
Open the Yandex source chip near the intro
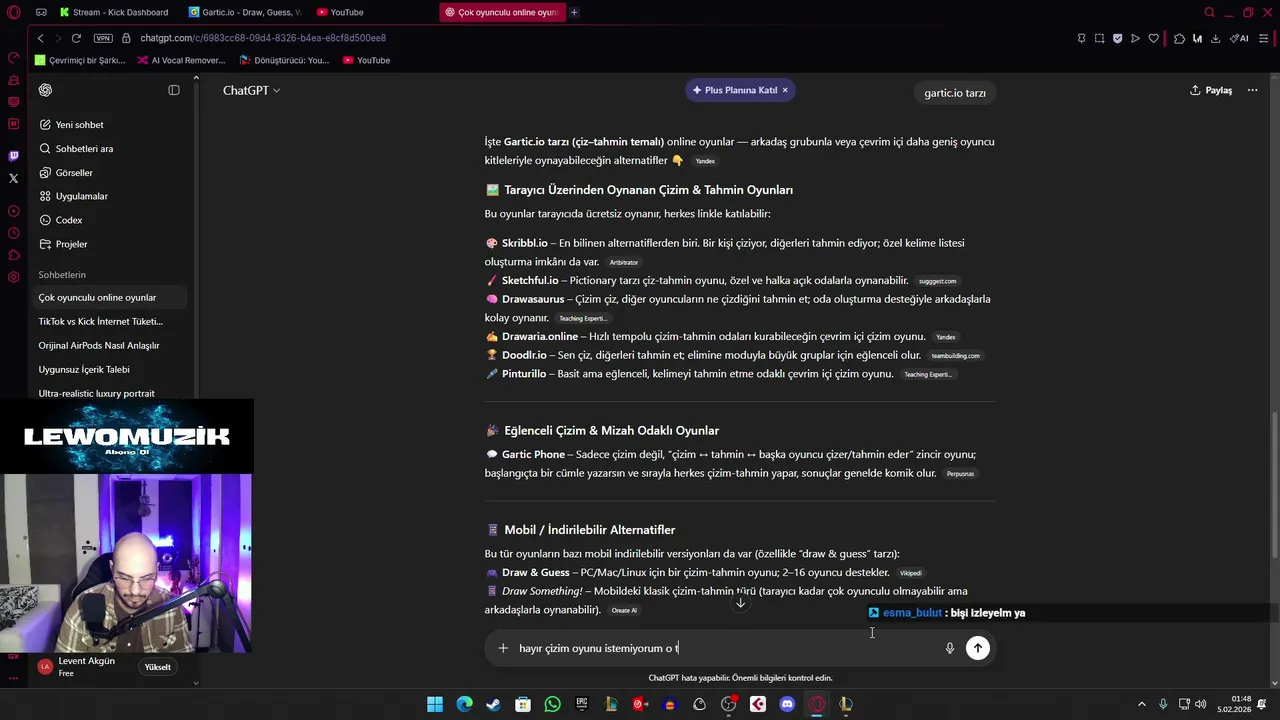pyautogui.click(x=705, y=161)
